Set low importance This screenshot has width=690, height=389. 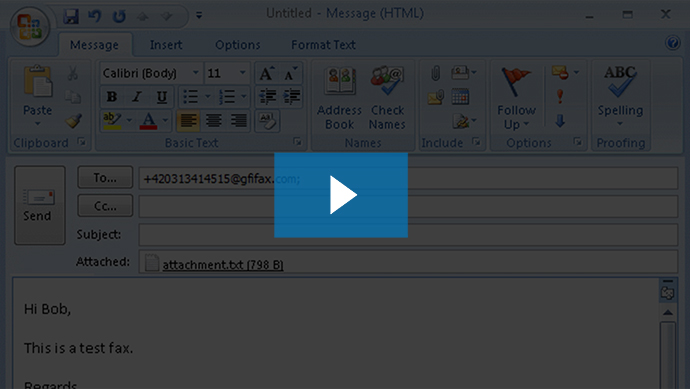560,121
